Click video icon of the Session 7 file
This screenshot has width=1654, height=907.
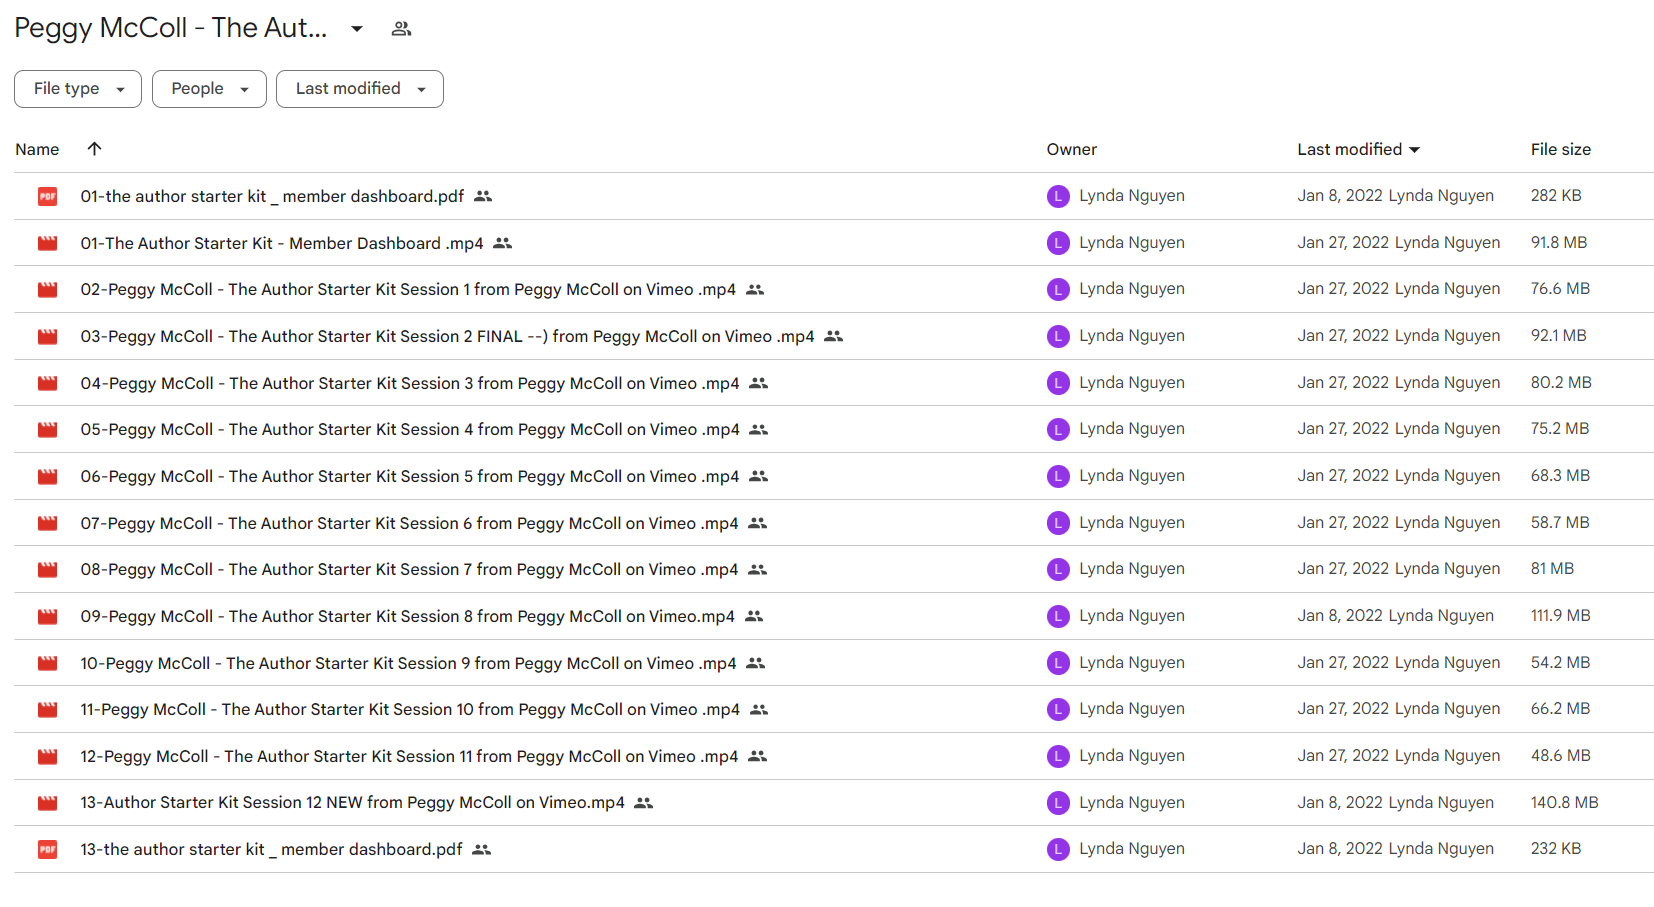[47, 570]
